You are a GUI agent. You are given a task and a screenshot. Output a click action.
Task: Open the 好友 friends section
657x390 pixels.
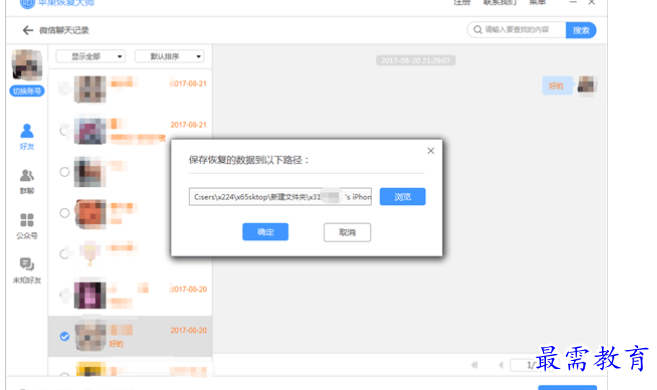click(x=27, y=137)
